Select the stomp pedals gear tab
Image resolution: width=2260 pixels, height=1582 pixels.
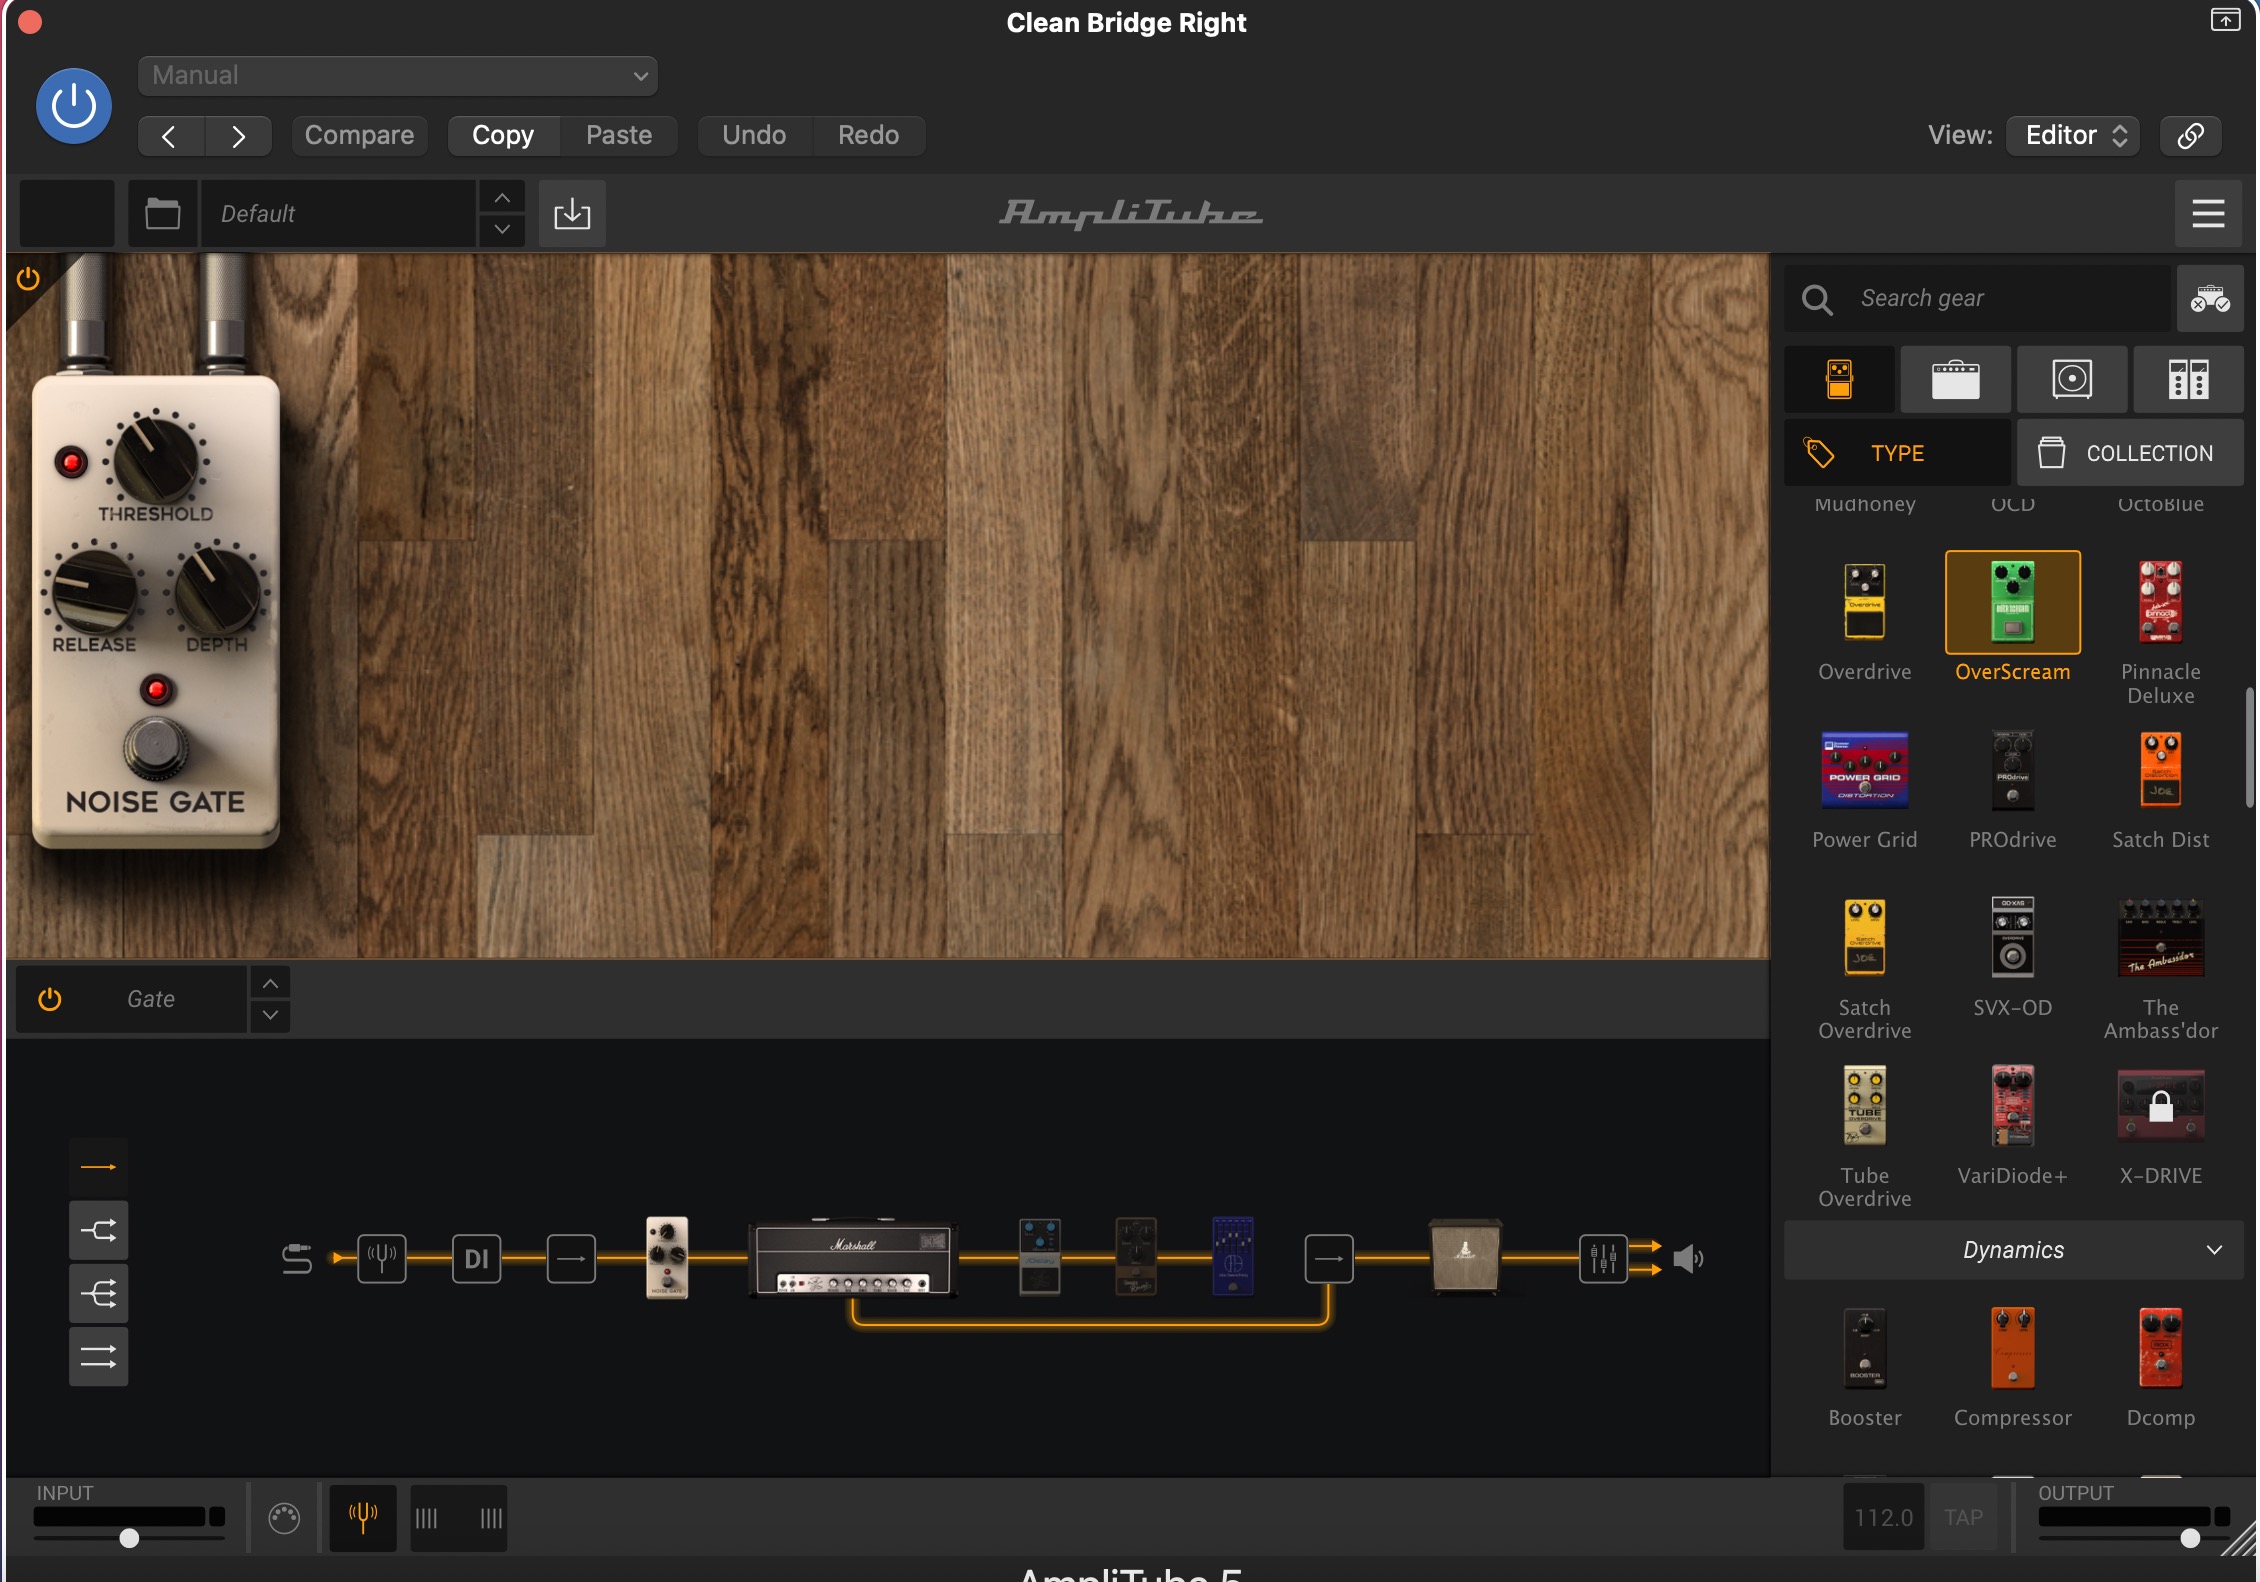click(1839, 380)
